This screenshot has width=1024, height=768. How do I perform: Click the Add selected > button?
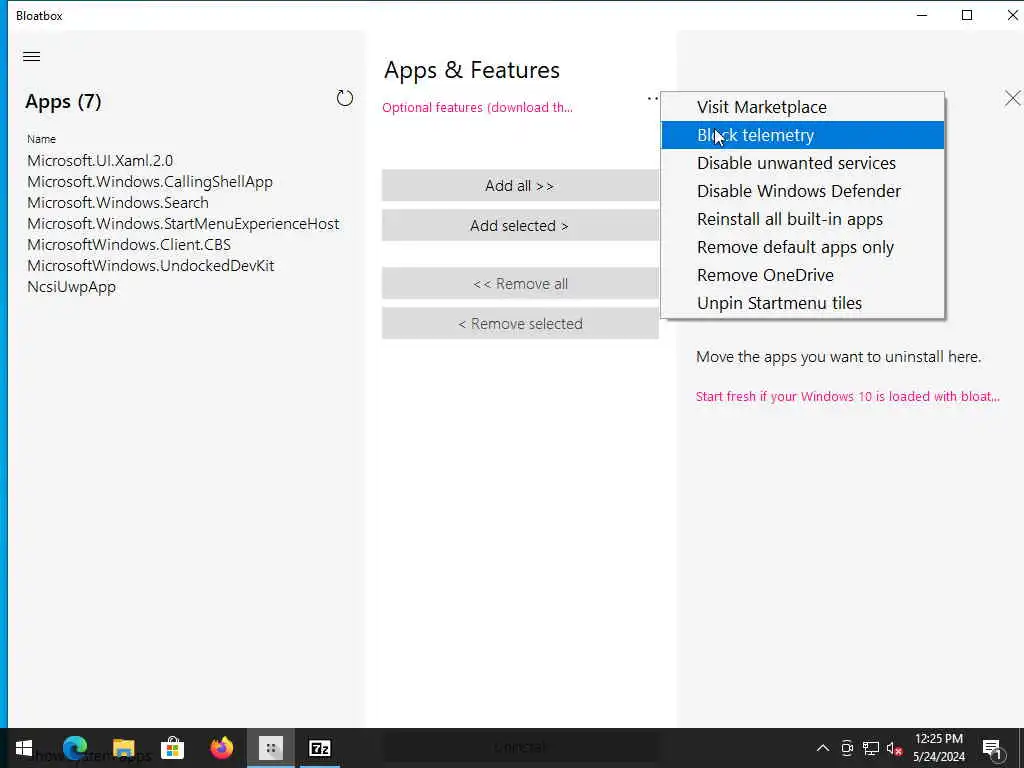coord(520,225)
